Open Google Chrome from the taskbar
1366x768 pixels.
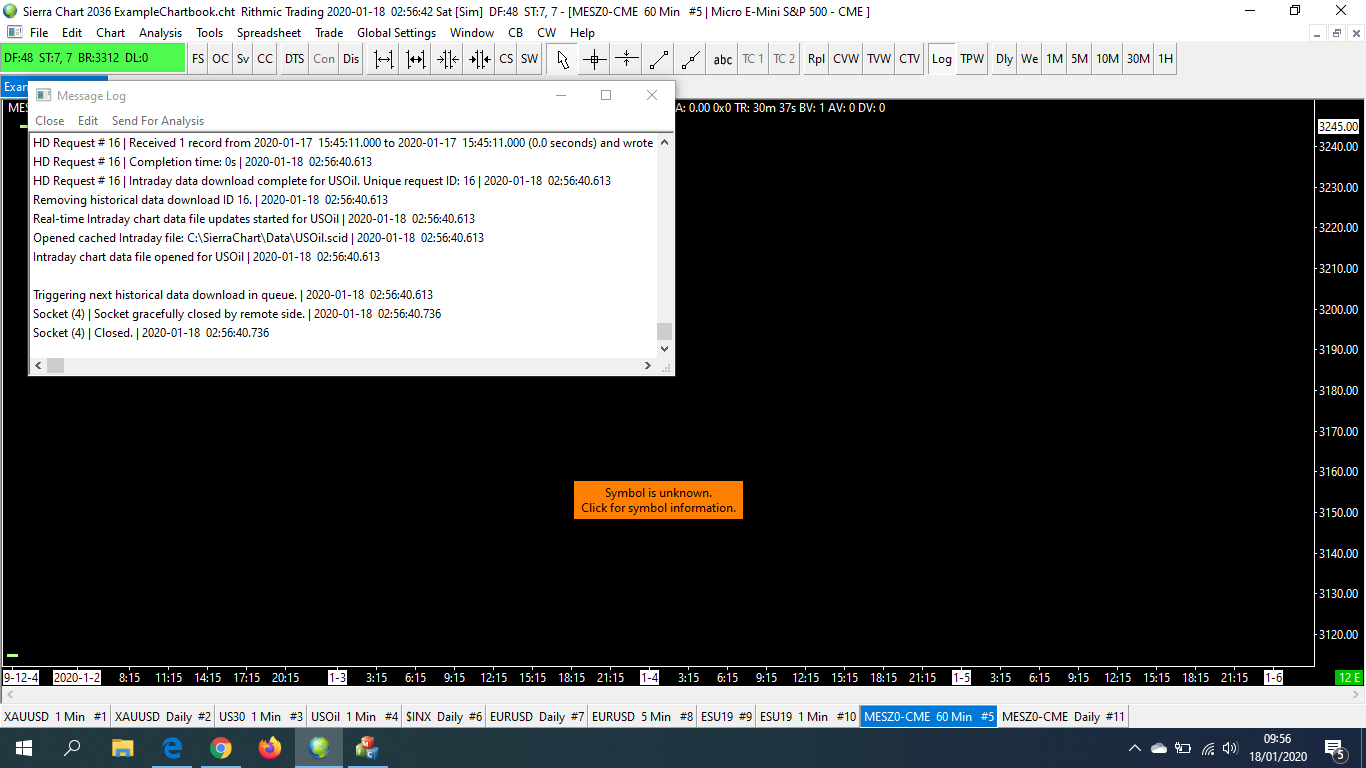coord(220,747)
